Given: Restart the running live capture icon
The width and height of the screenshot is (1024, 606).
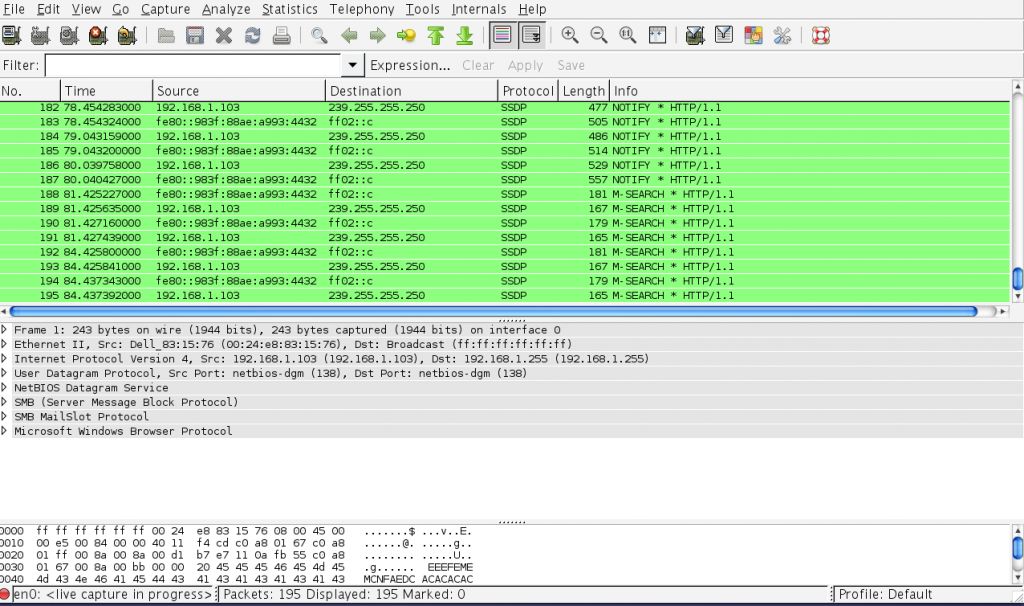Looking at the screenshot, I should (x=127, y=35).
